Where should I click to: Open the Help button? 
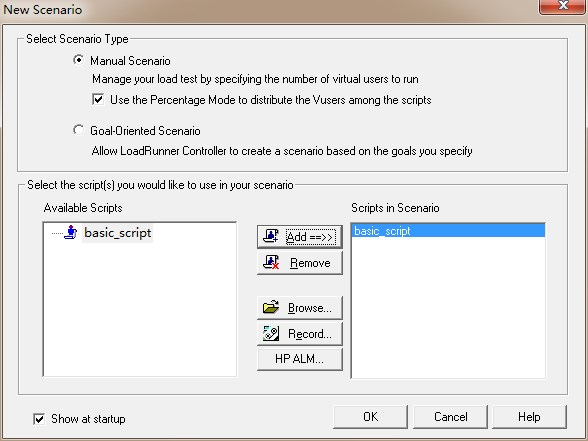point(529,417)
